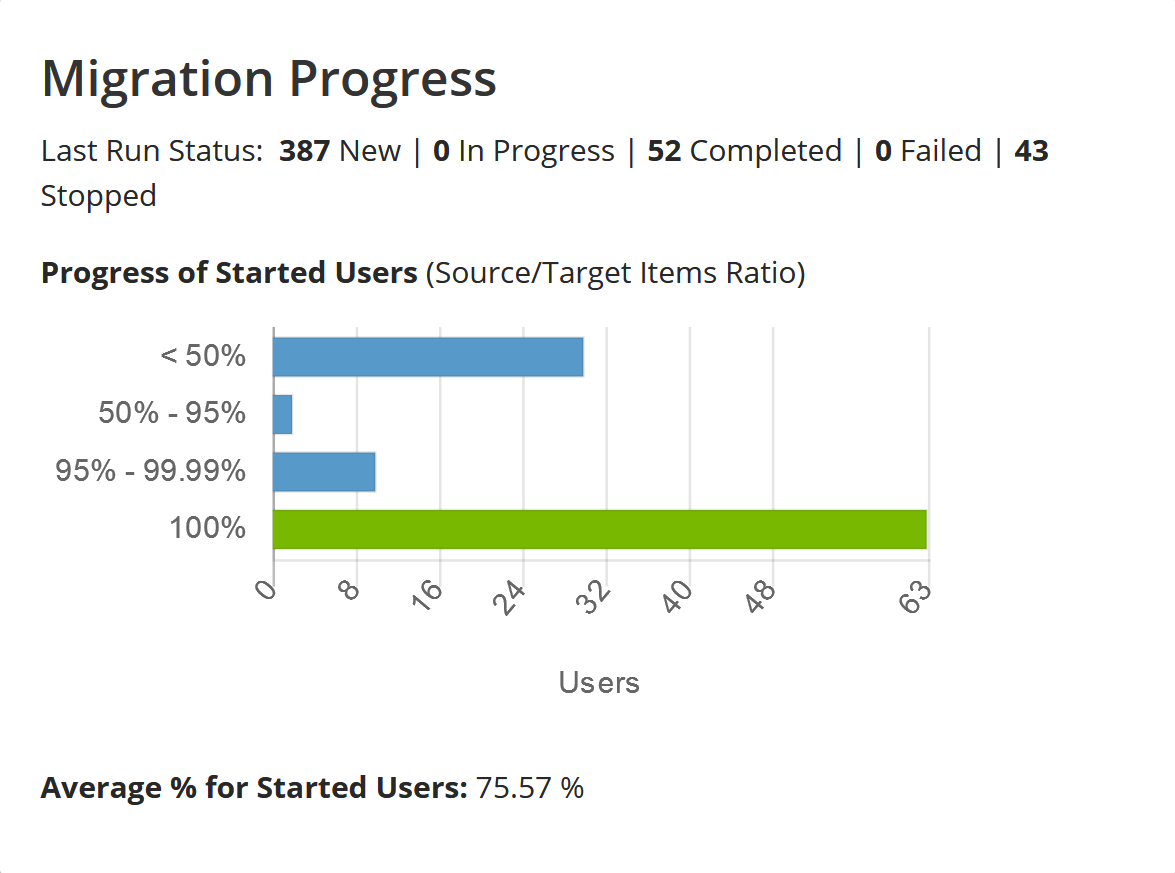Click the Progress of Started Users title
This screenshot has height=873, width=1175.
[x=229, y=273]
